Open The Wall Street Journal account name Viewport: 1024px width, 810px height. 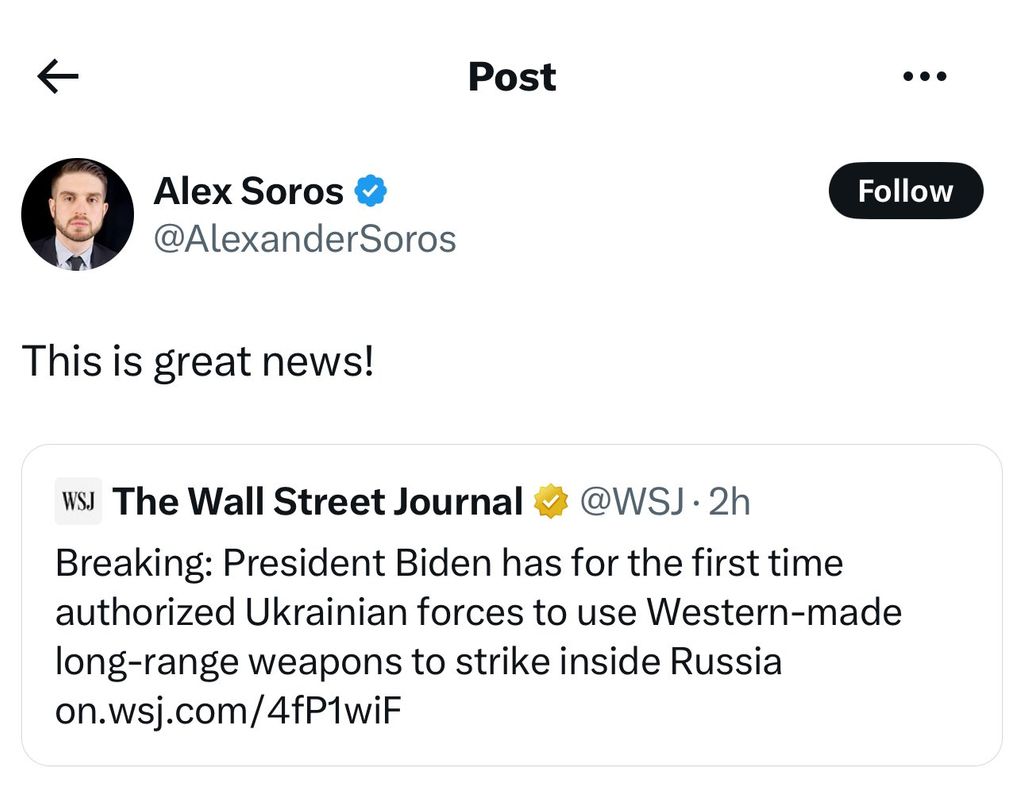pos(318,502)
